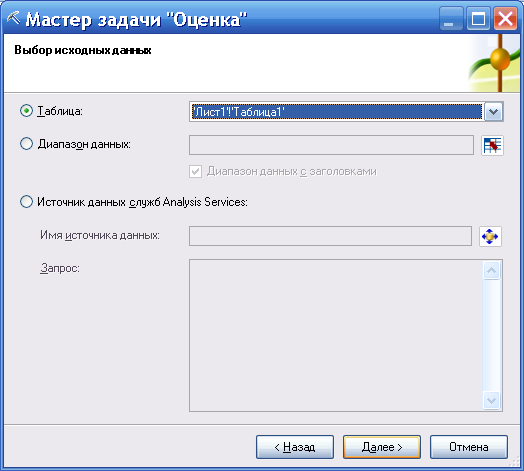Click the range selection grid icon

[x=492, y=145]
